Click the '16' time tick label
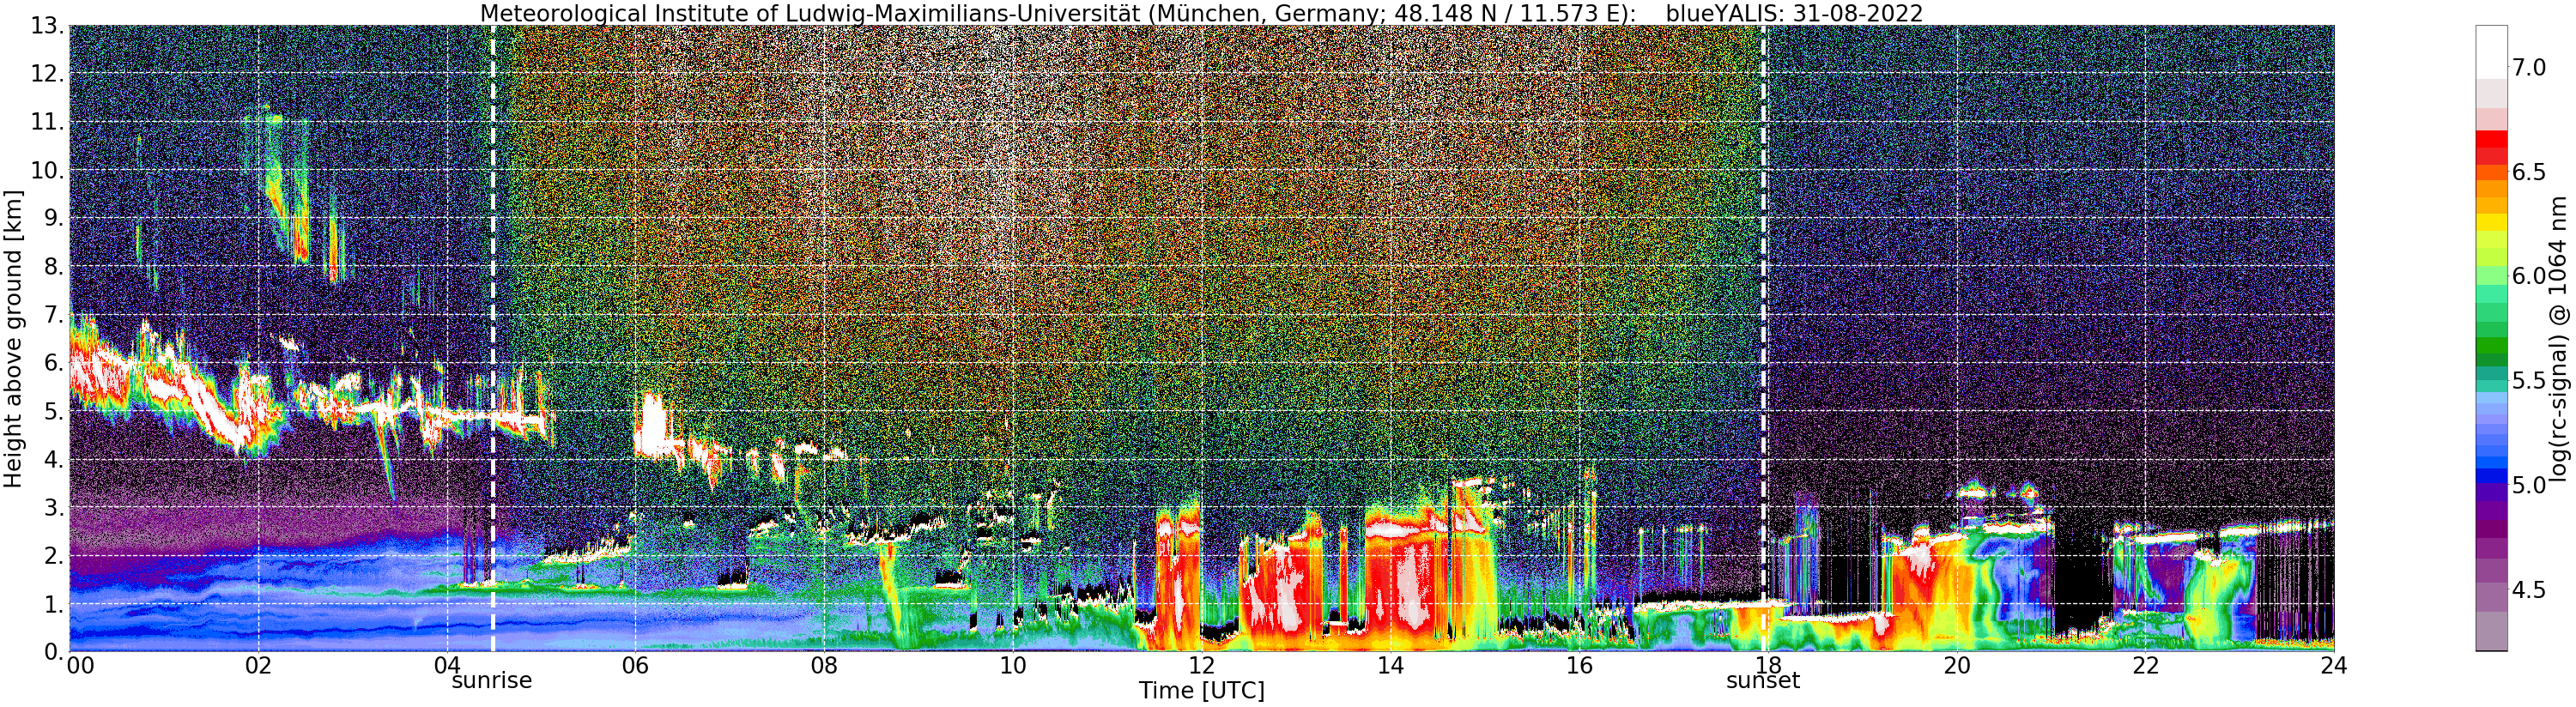 pyautogui.click(x=1579, y=666)
